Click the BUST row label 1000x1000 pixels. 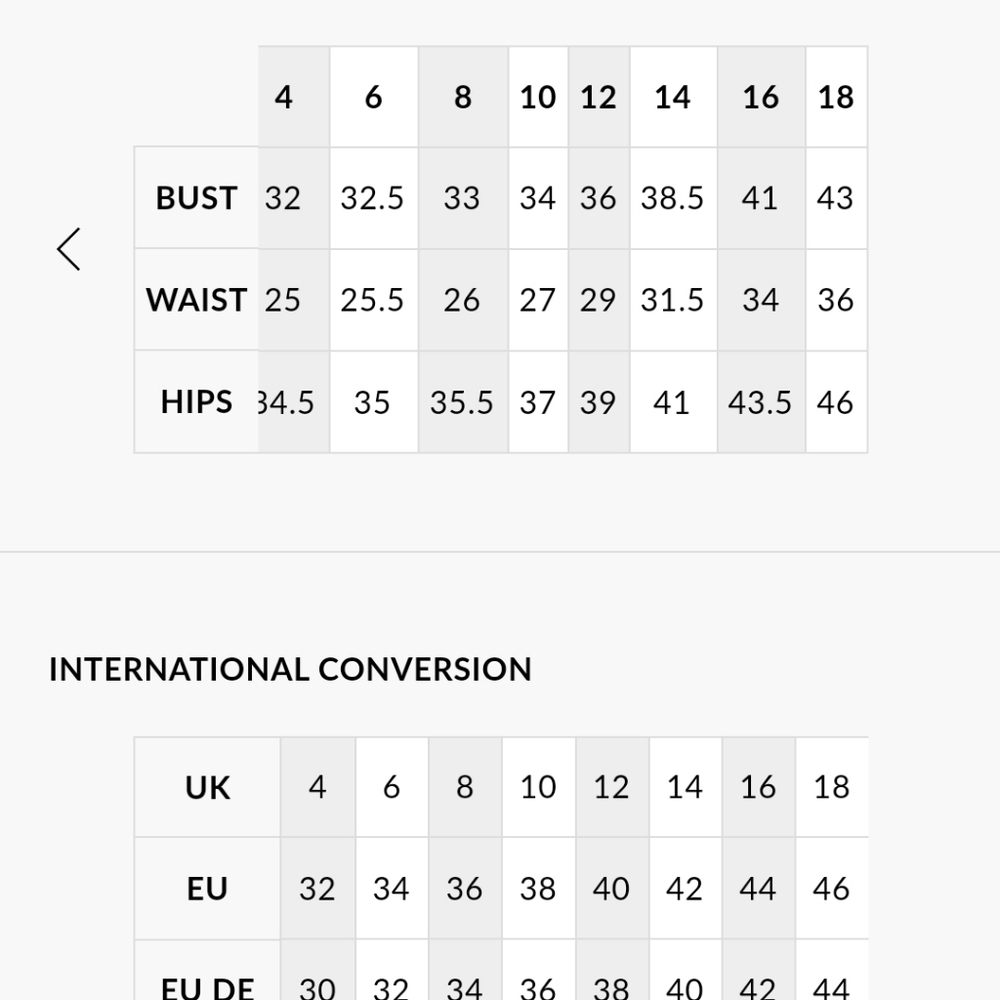tap(197, 198)
